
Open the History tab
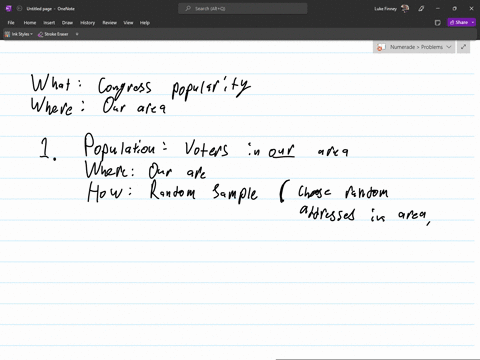coord(87,23)
